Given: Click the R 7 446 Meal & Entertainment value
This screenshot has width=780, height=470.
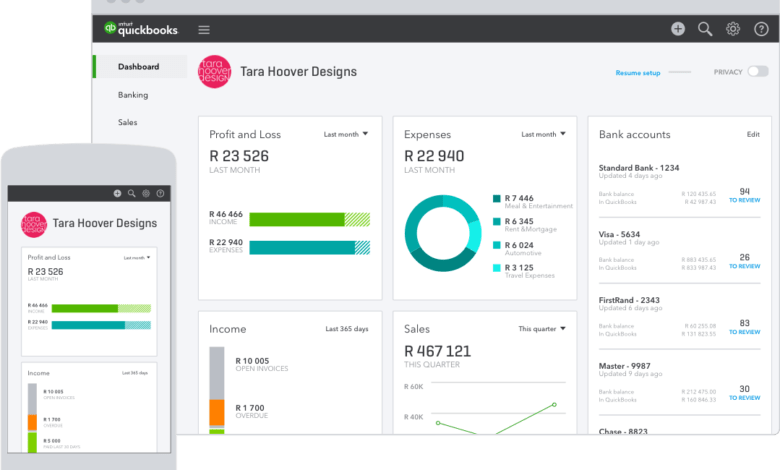Looking at the screenshot, I should click(519, 198).
